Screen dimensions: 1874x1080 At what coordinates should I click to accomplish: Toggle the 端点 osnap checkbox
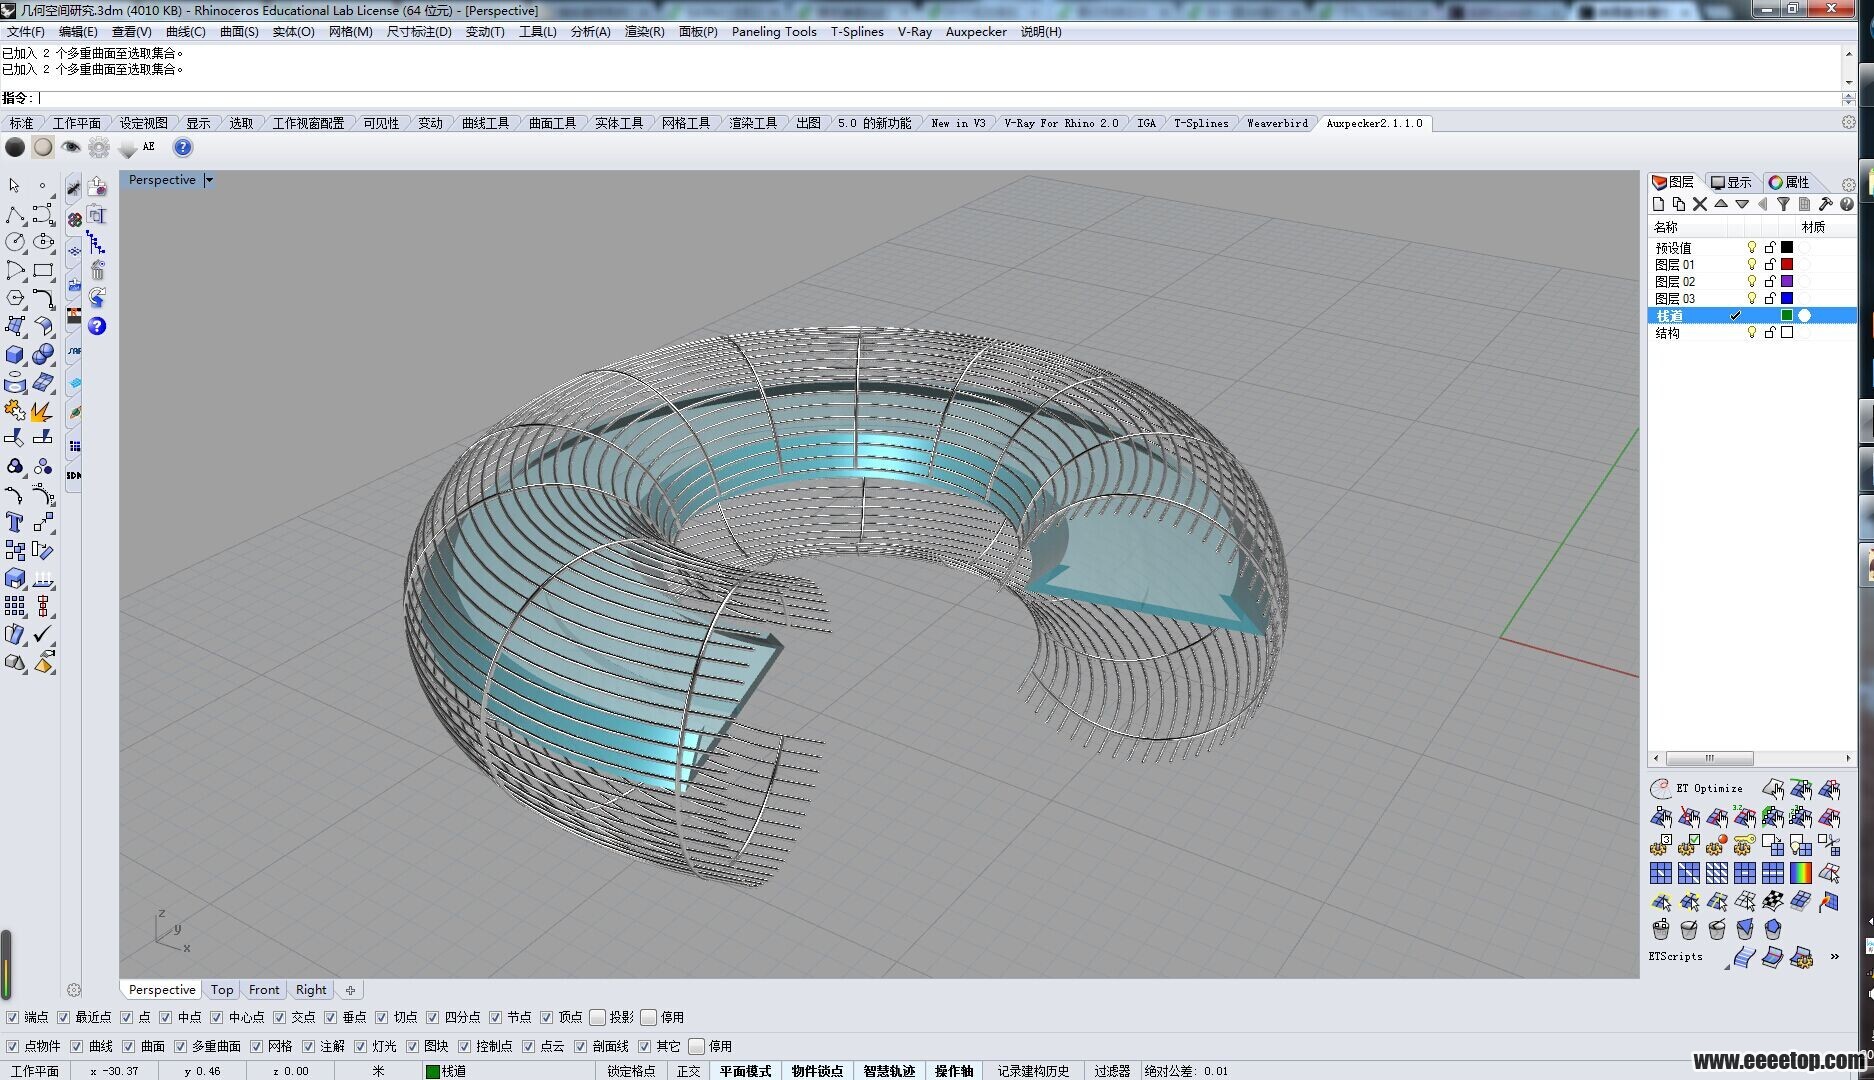click(12, 1017)
